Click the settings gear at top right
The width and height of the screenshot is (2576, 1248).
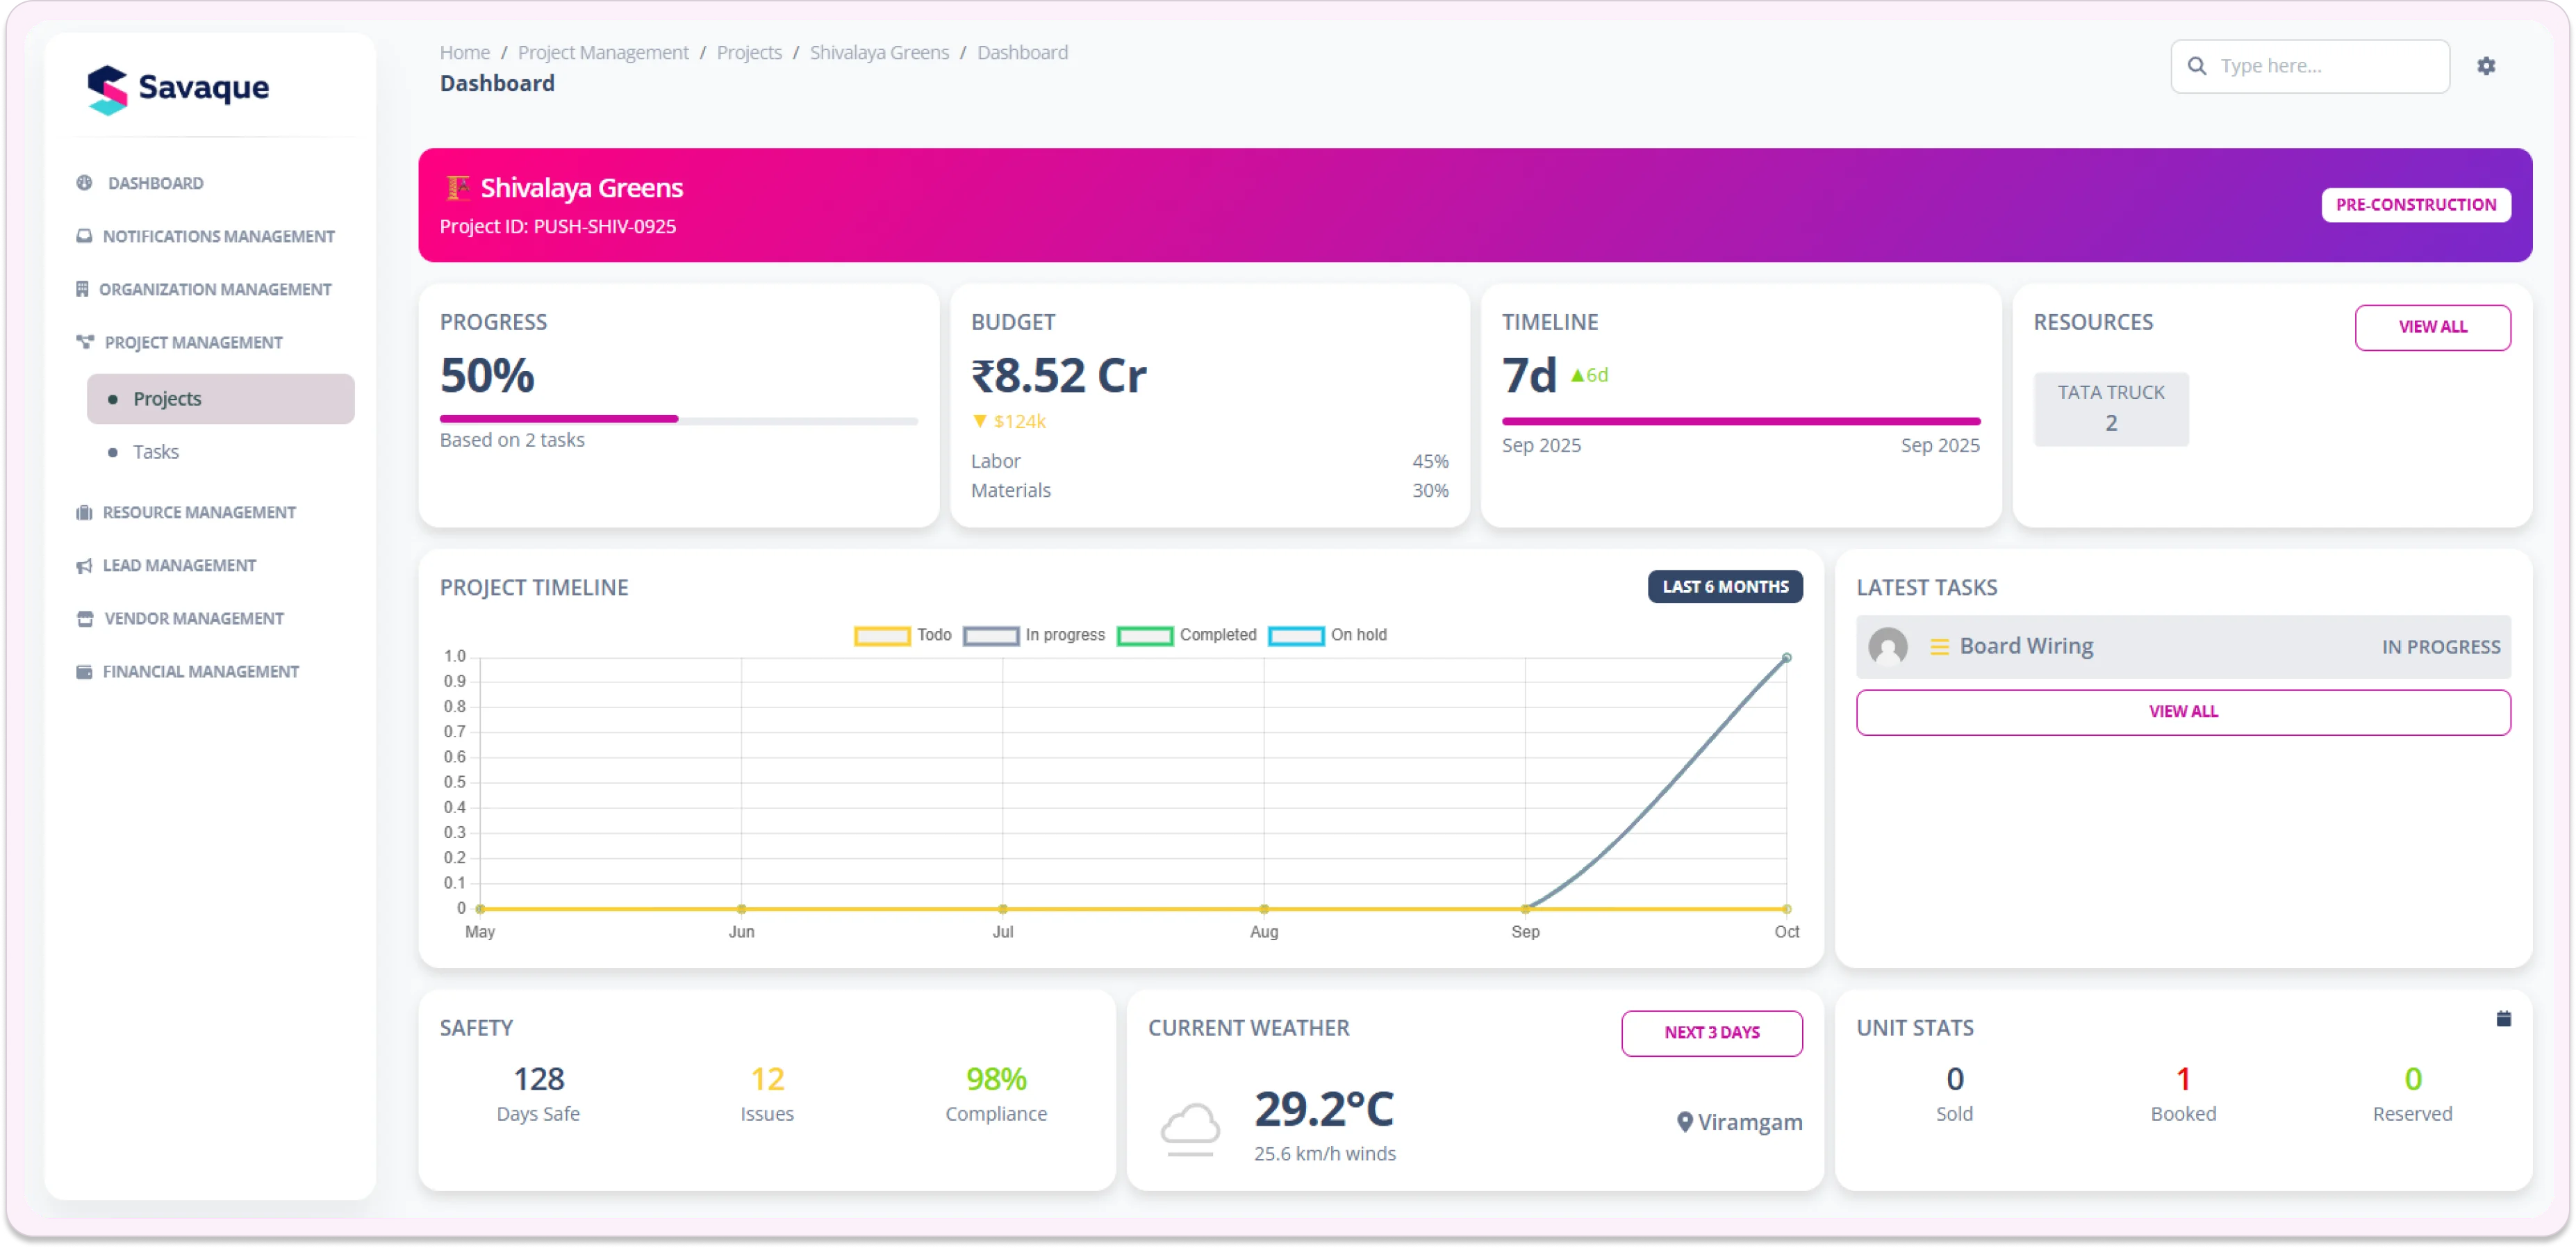point(2488,65)
